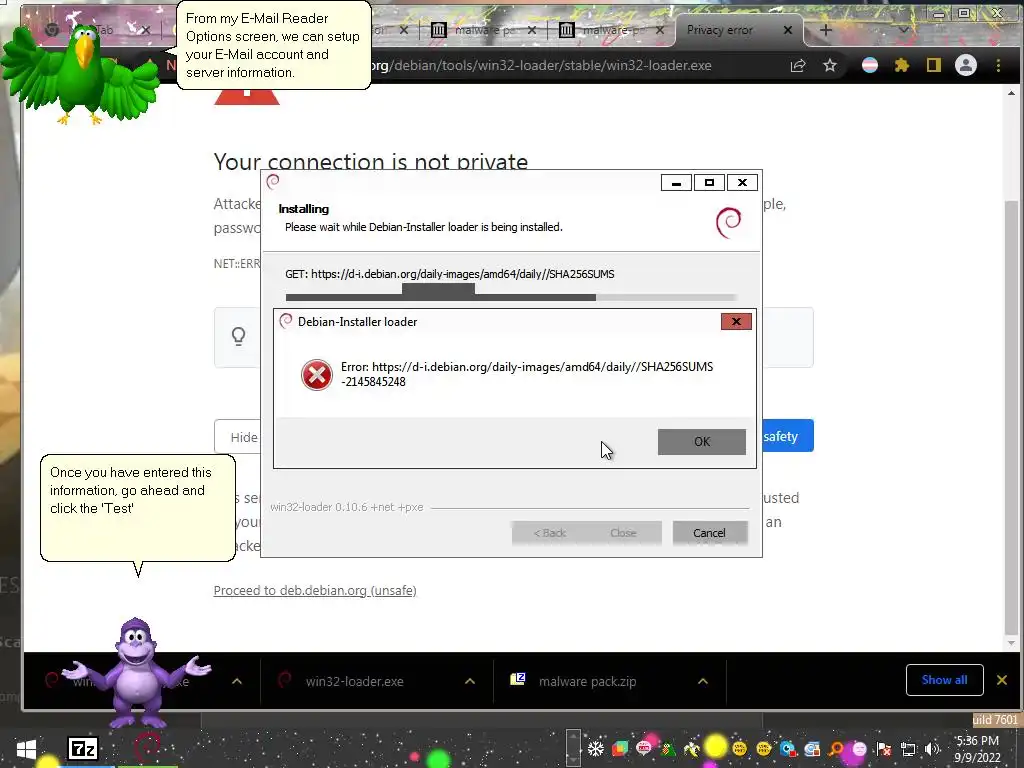This screenshot has width=1024, height=768.
Task: Click the blue eye tray icon
Action: click(x=788, y=749)
